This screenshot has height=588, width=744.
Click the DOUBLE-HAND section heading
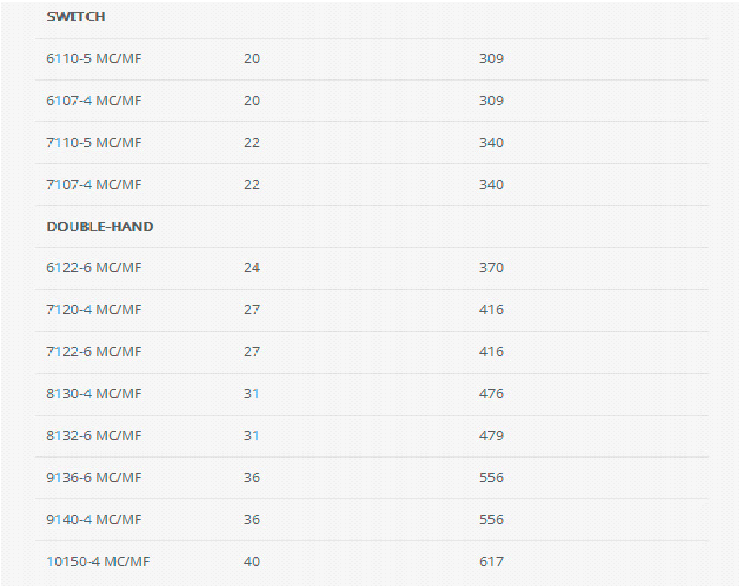tap(100, 227)
